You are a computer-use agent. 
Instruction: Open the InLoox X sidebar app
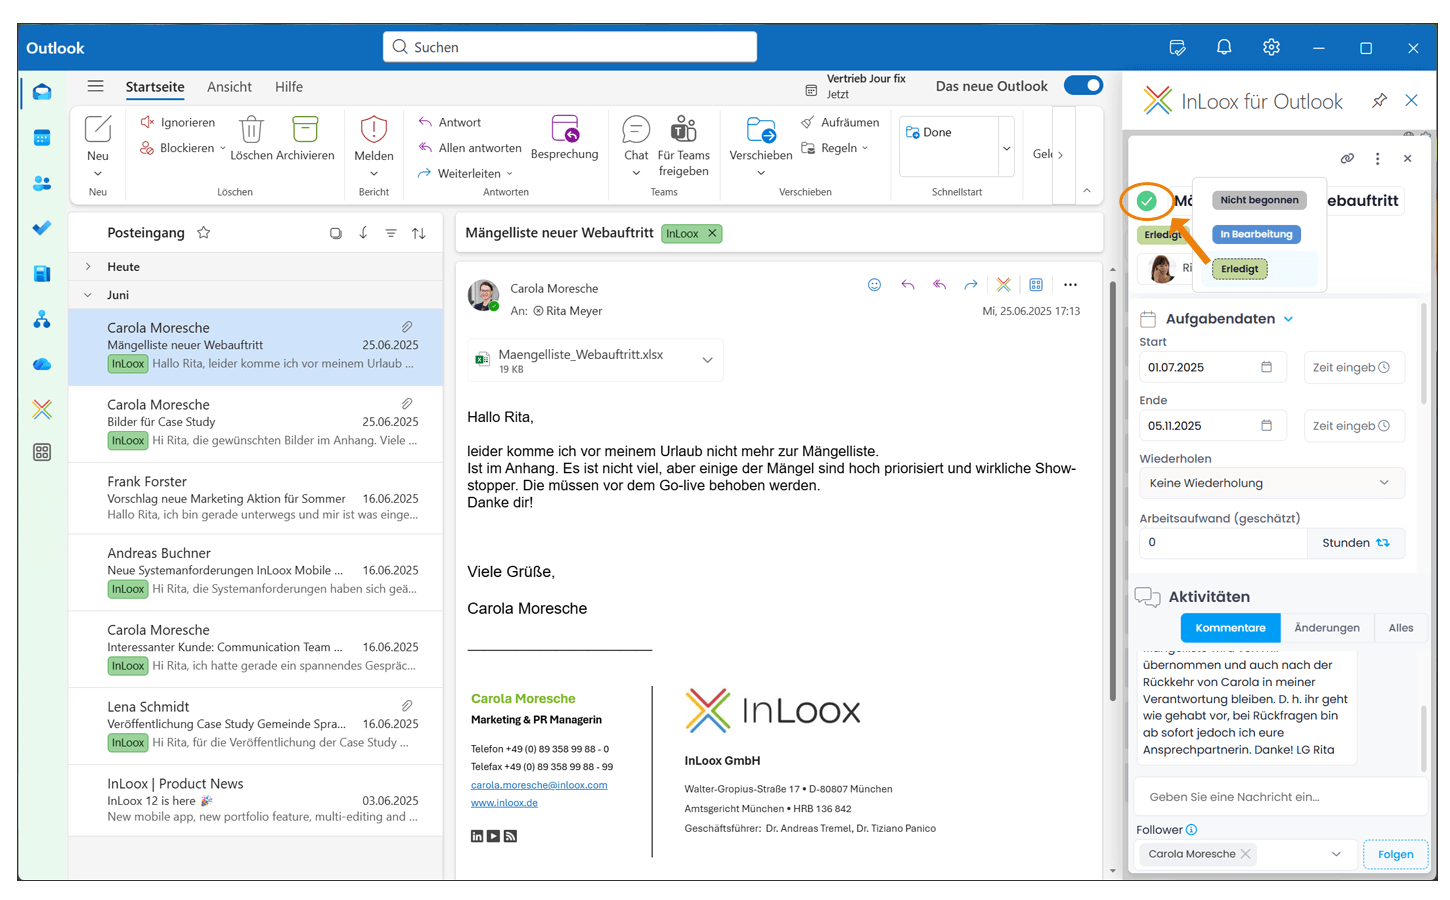[x=42, y=409]
